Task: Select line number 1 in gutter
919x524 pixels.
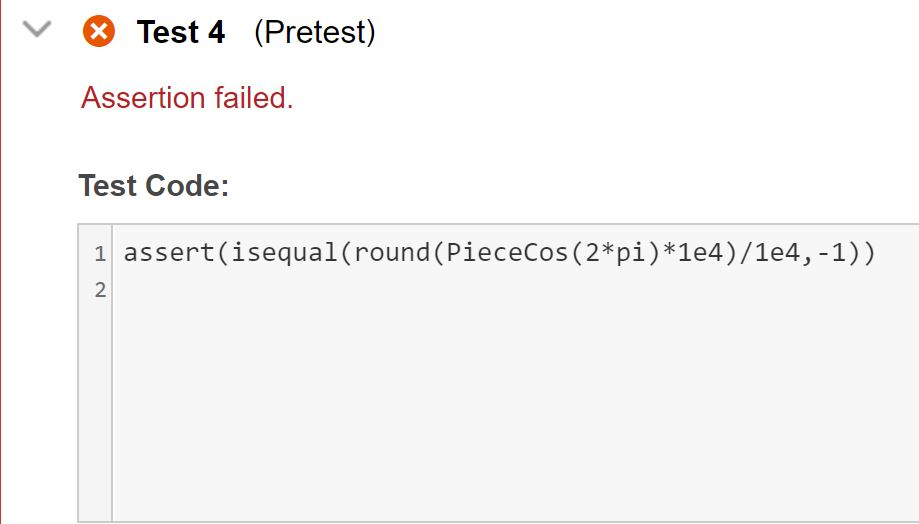Action: click(x=100, y=254)
